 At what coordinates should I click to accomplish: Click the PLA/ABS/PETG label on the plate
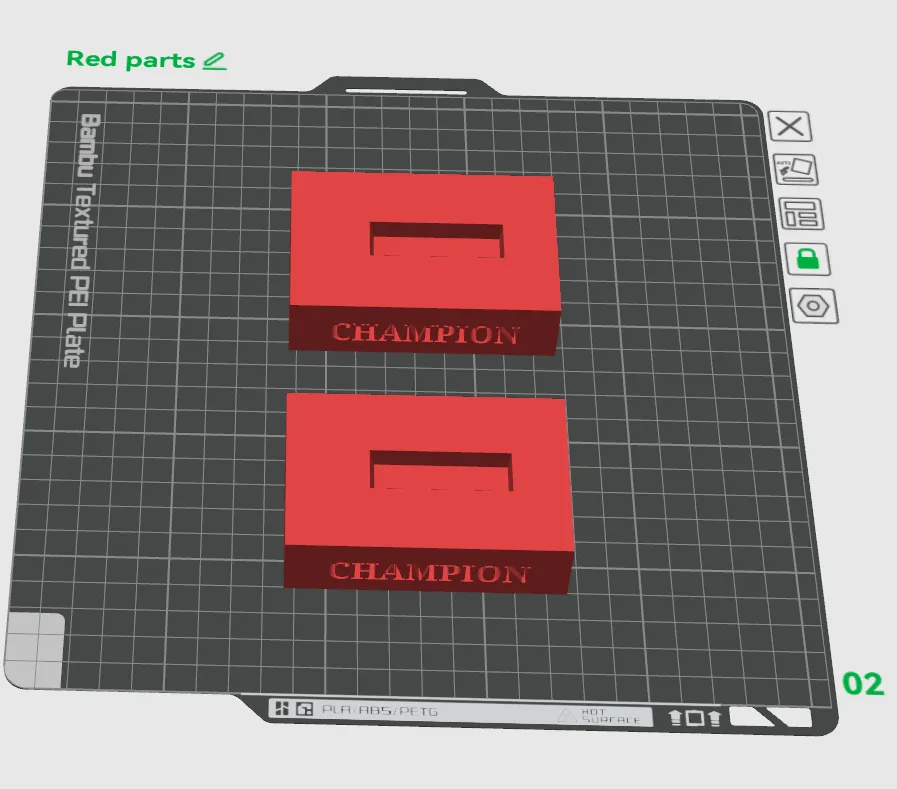[x=379, y=711]
